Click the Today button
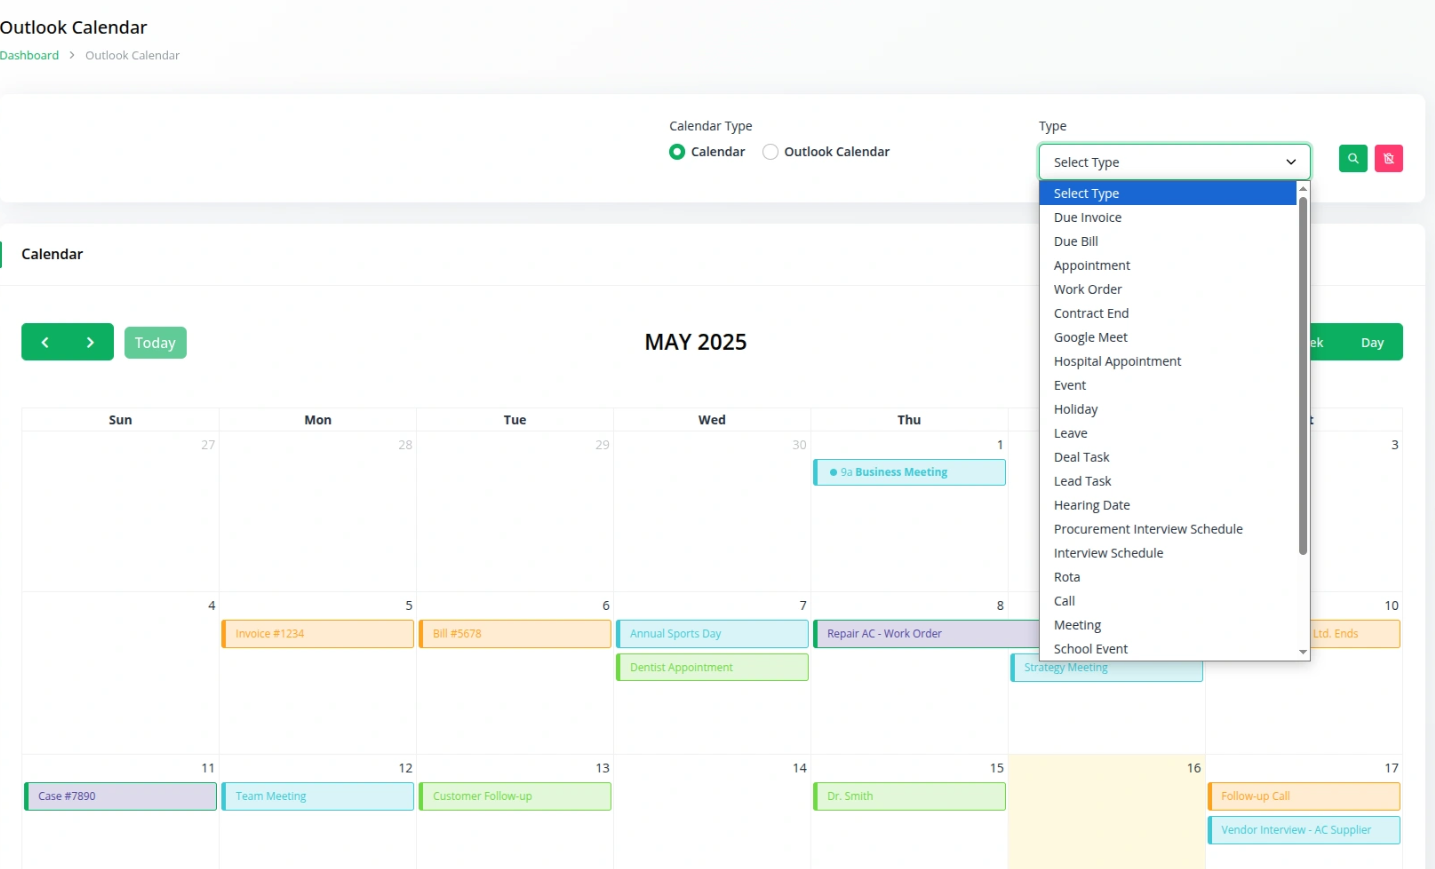Image resolution: width=1435 pixels, height=869 pixels. pos(155,343)
